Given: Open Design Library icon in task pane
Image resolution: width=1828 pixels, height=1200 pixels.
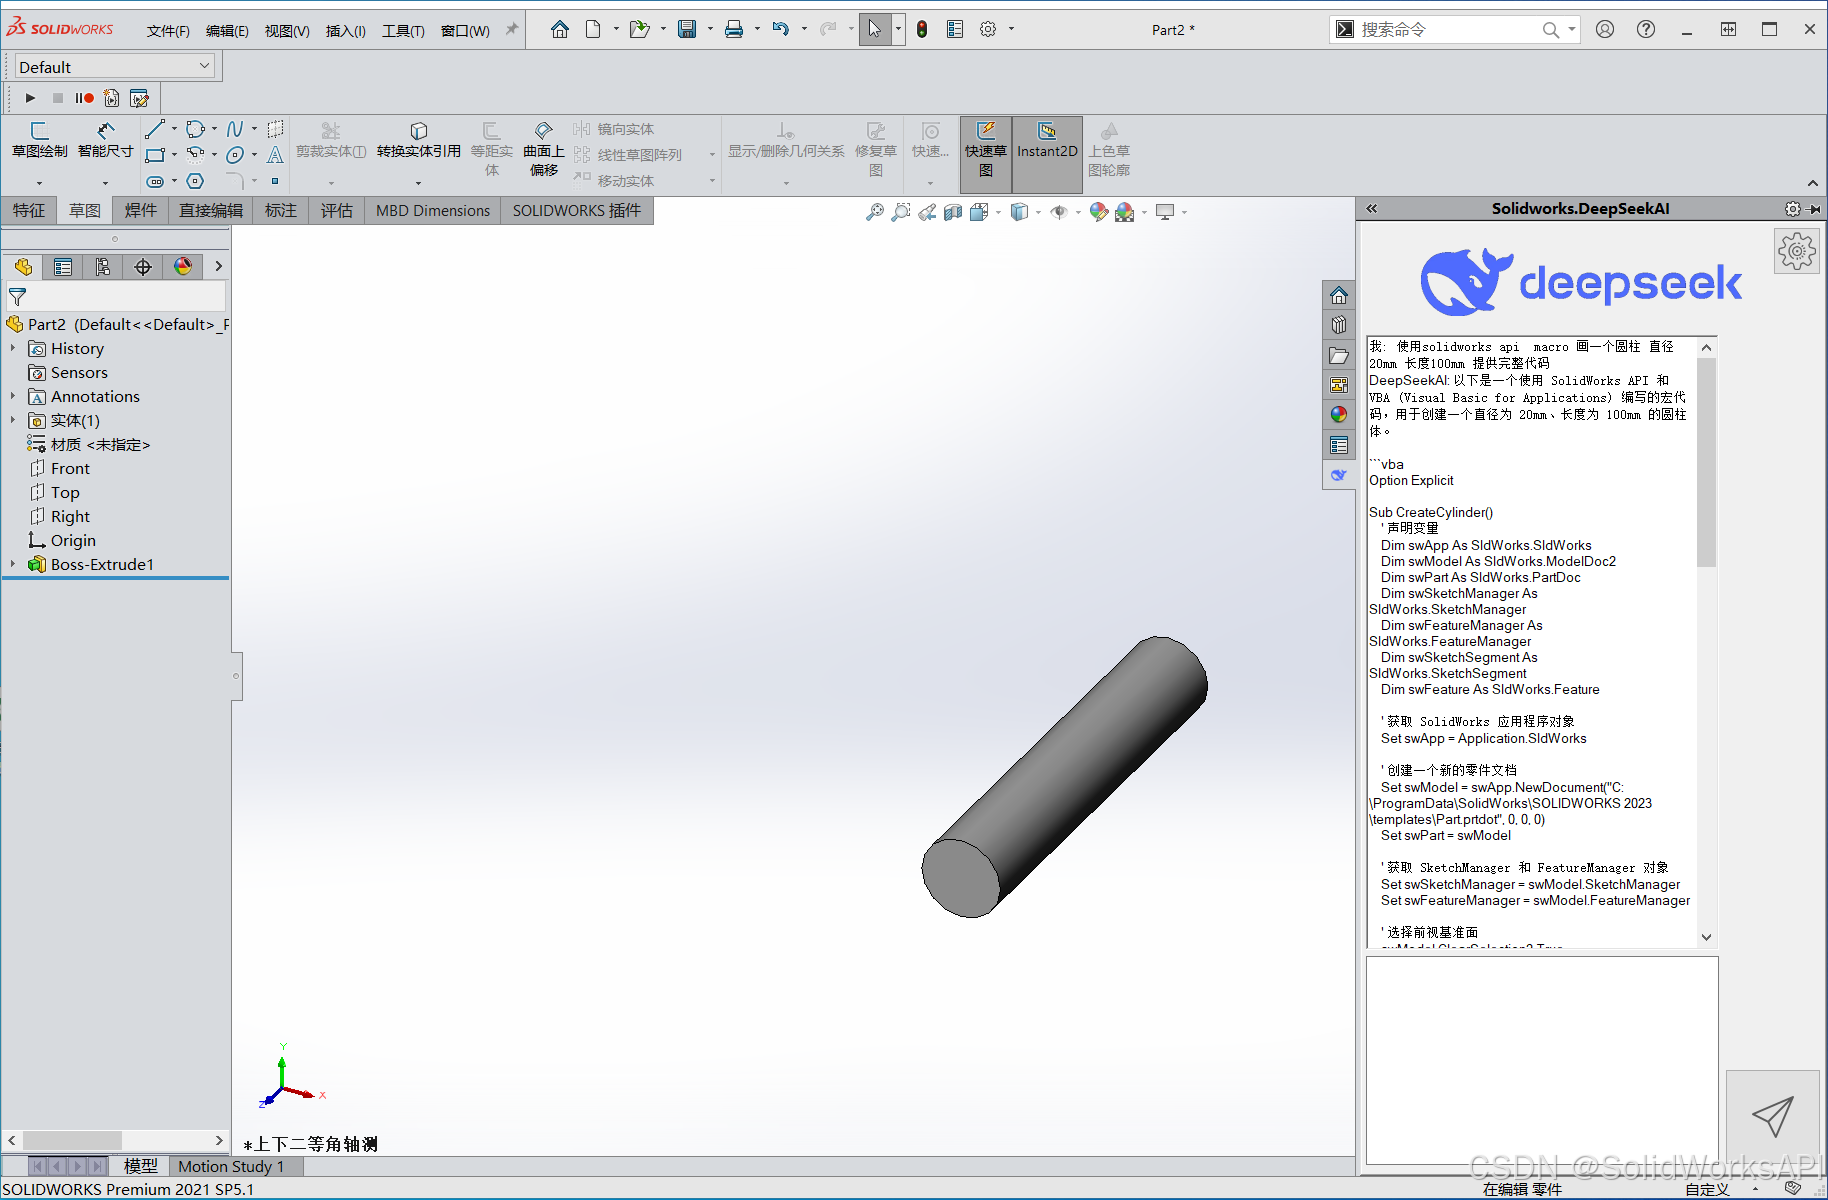Looking at the screenshot, I should click(1339, 325).
